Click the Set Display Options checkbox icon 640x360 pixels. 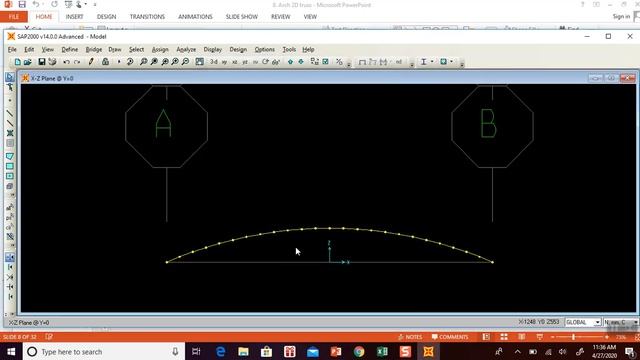coord(325,62)
